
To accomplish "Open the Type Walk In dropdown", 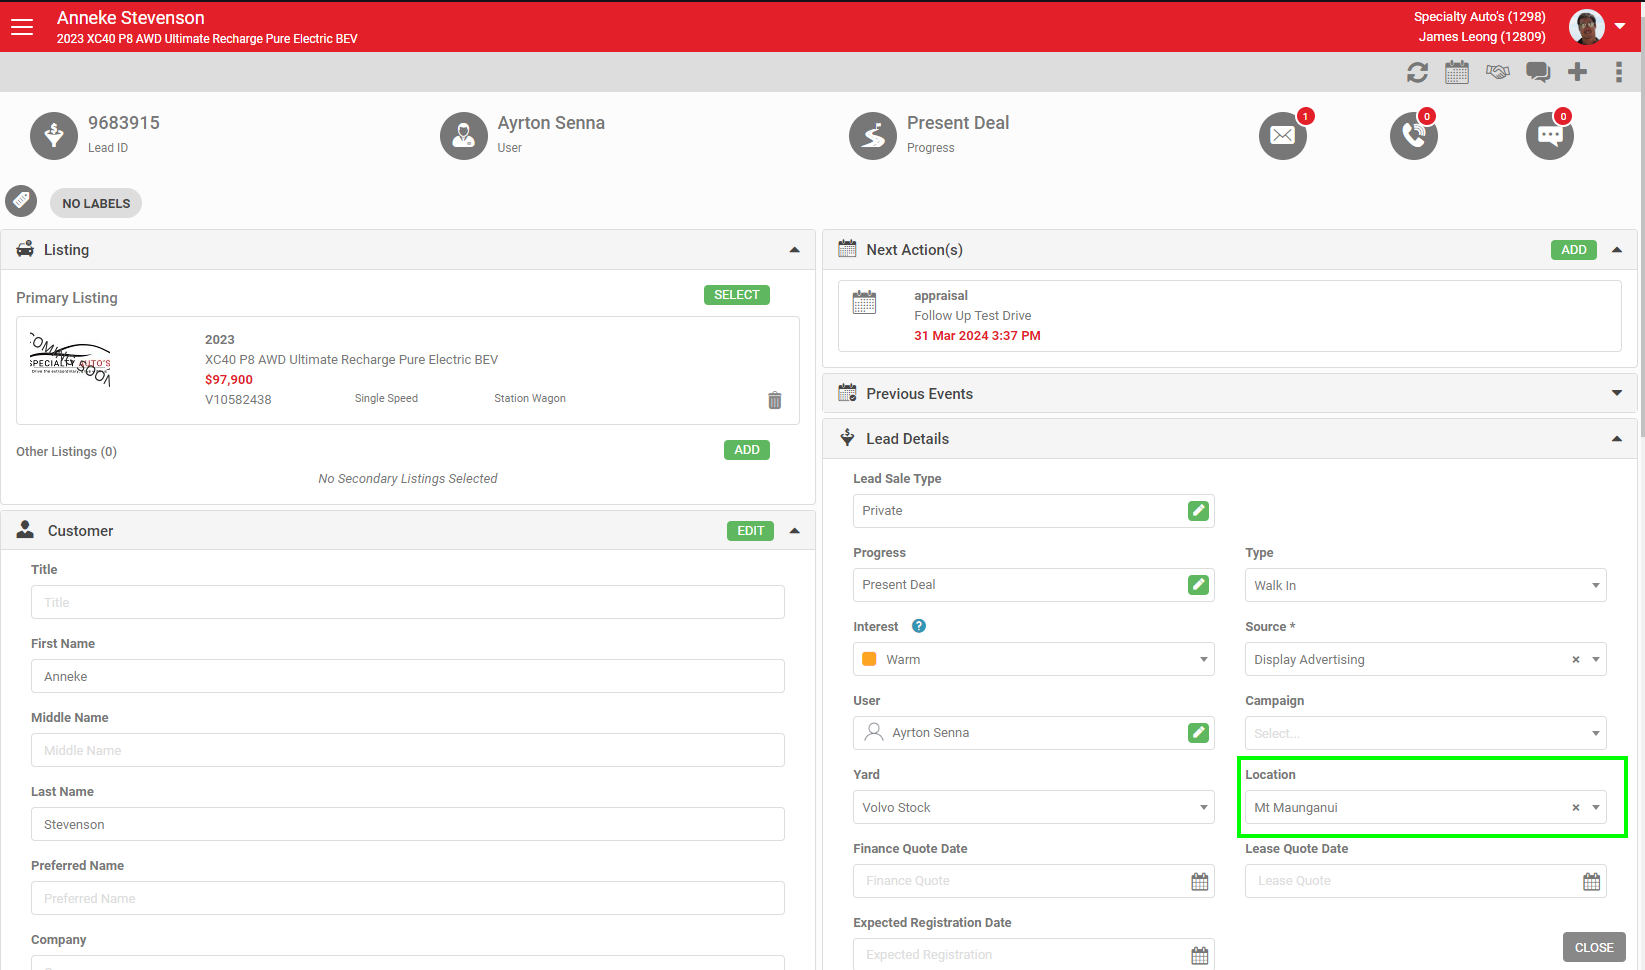I will [1426, 585].
